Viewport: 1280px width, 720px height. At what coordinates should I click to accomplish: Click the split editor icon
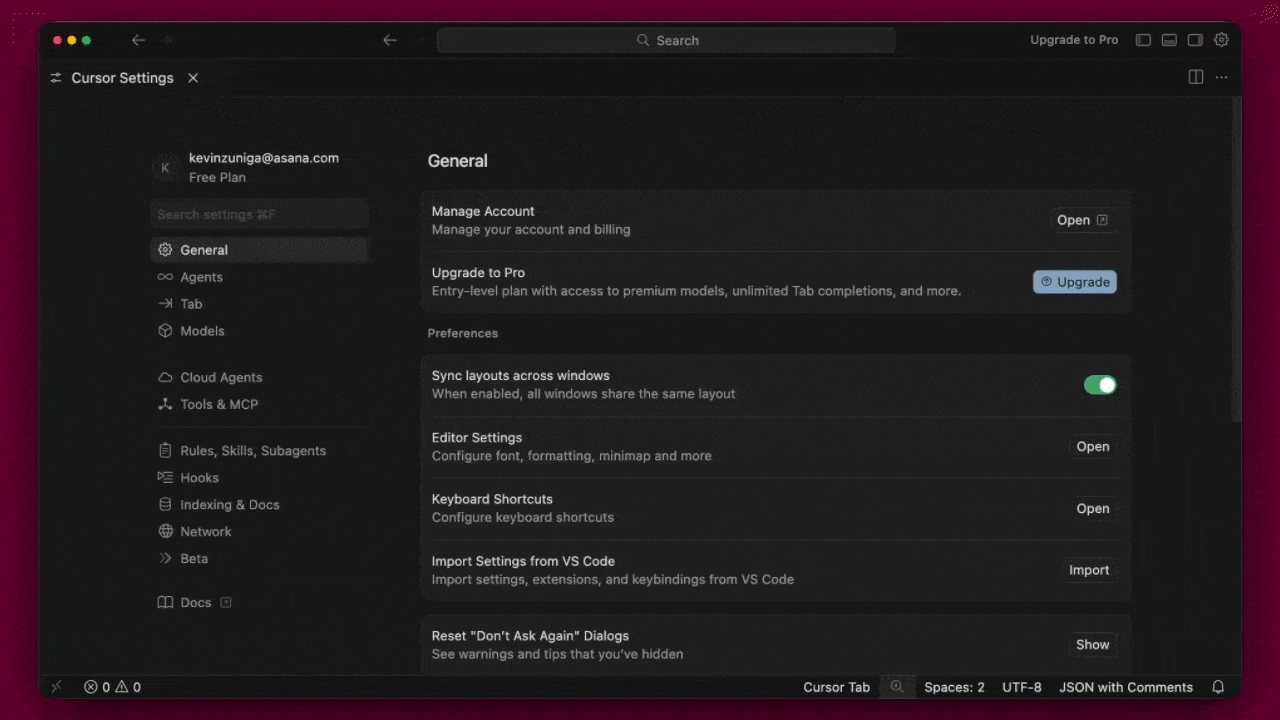click(1195, 77)
